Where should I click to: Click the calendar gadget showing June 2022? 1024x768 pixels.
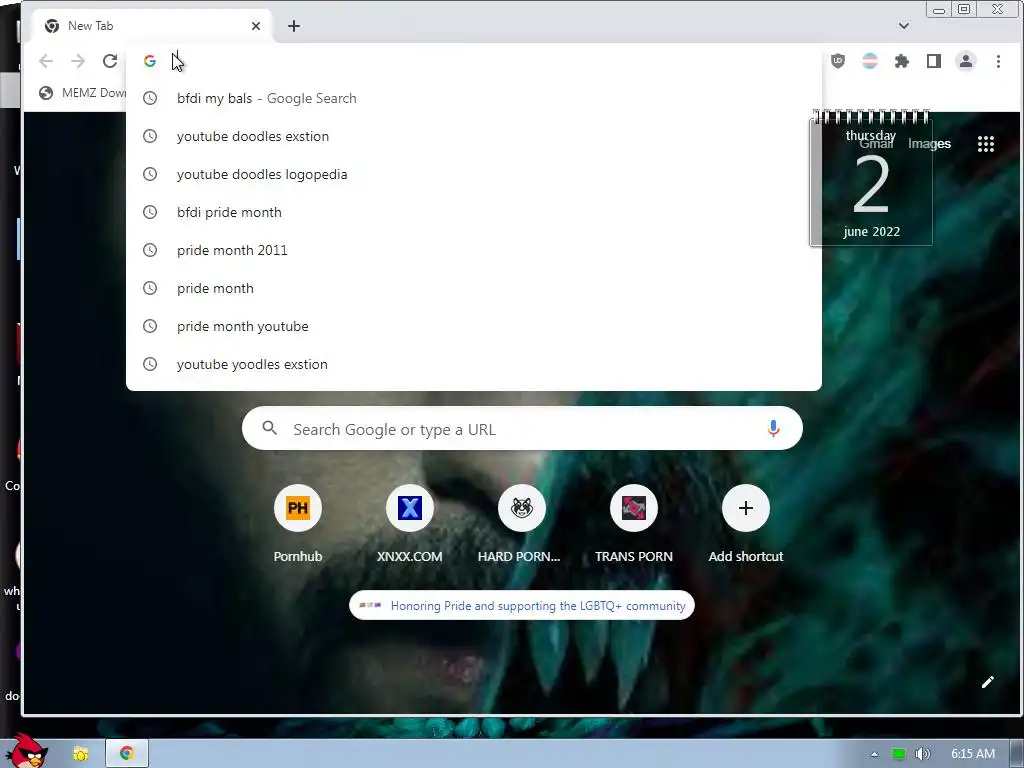[871, 178]
